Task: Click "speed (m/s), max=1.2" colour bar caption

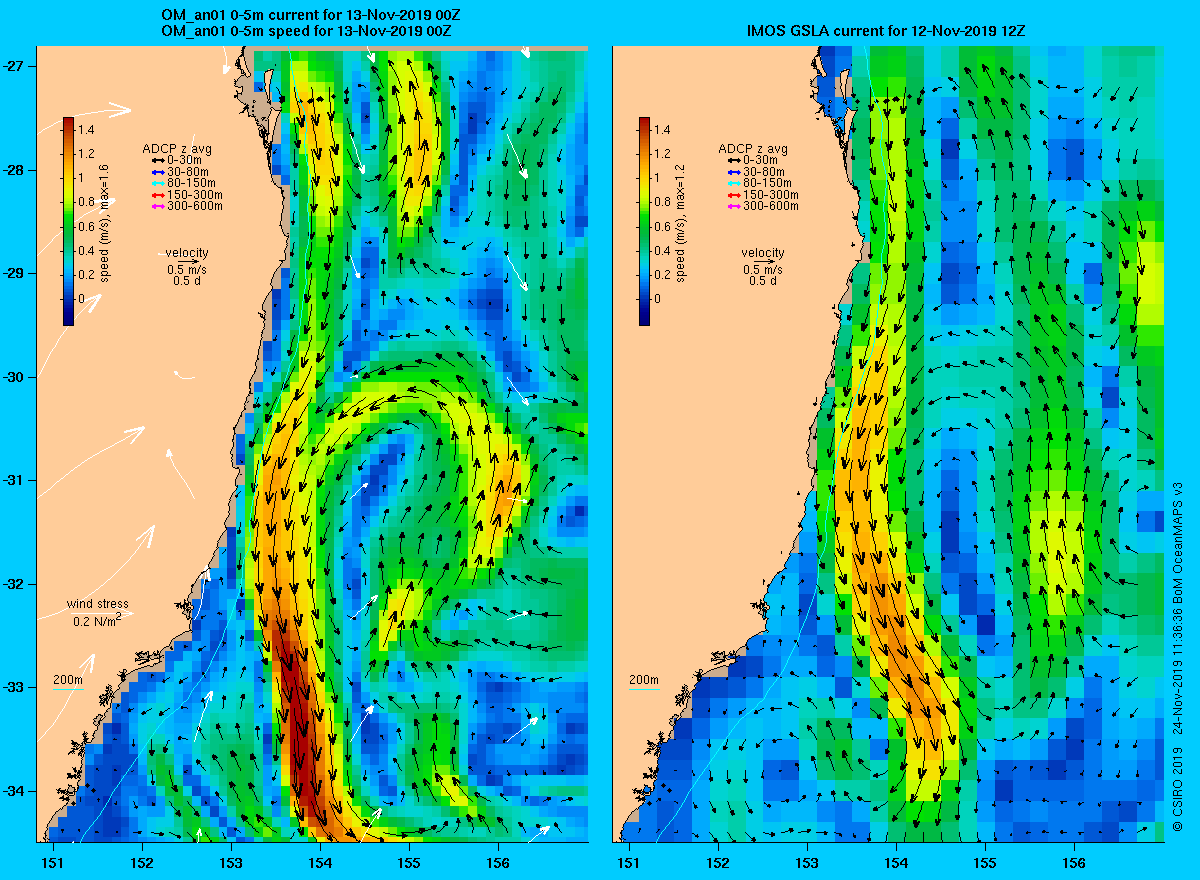Action: click(x=681, y=222)
